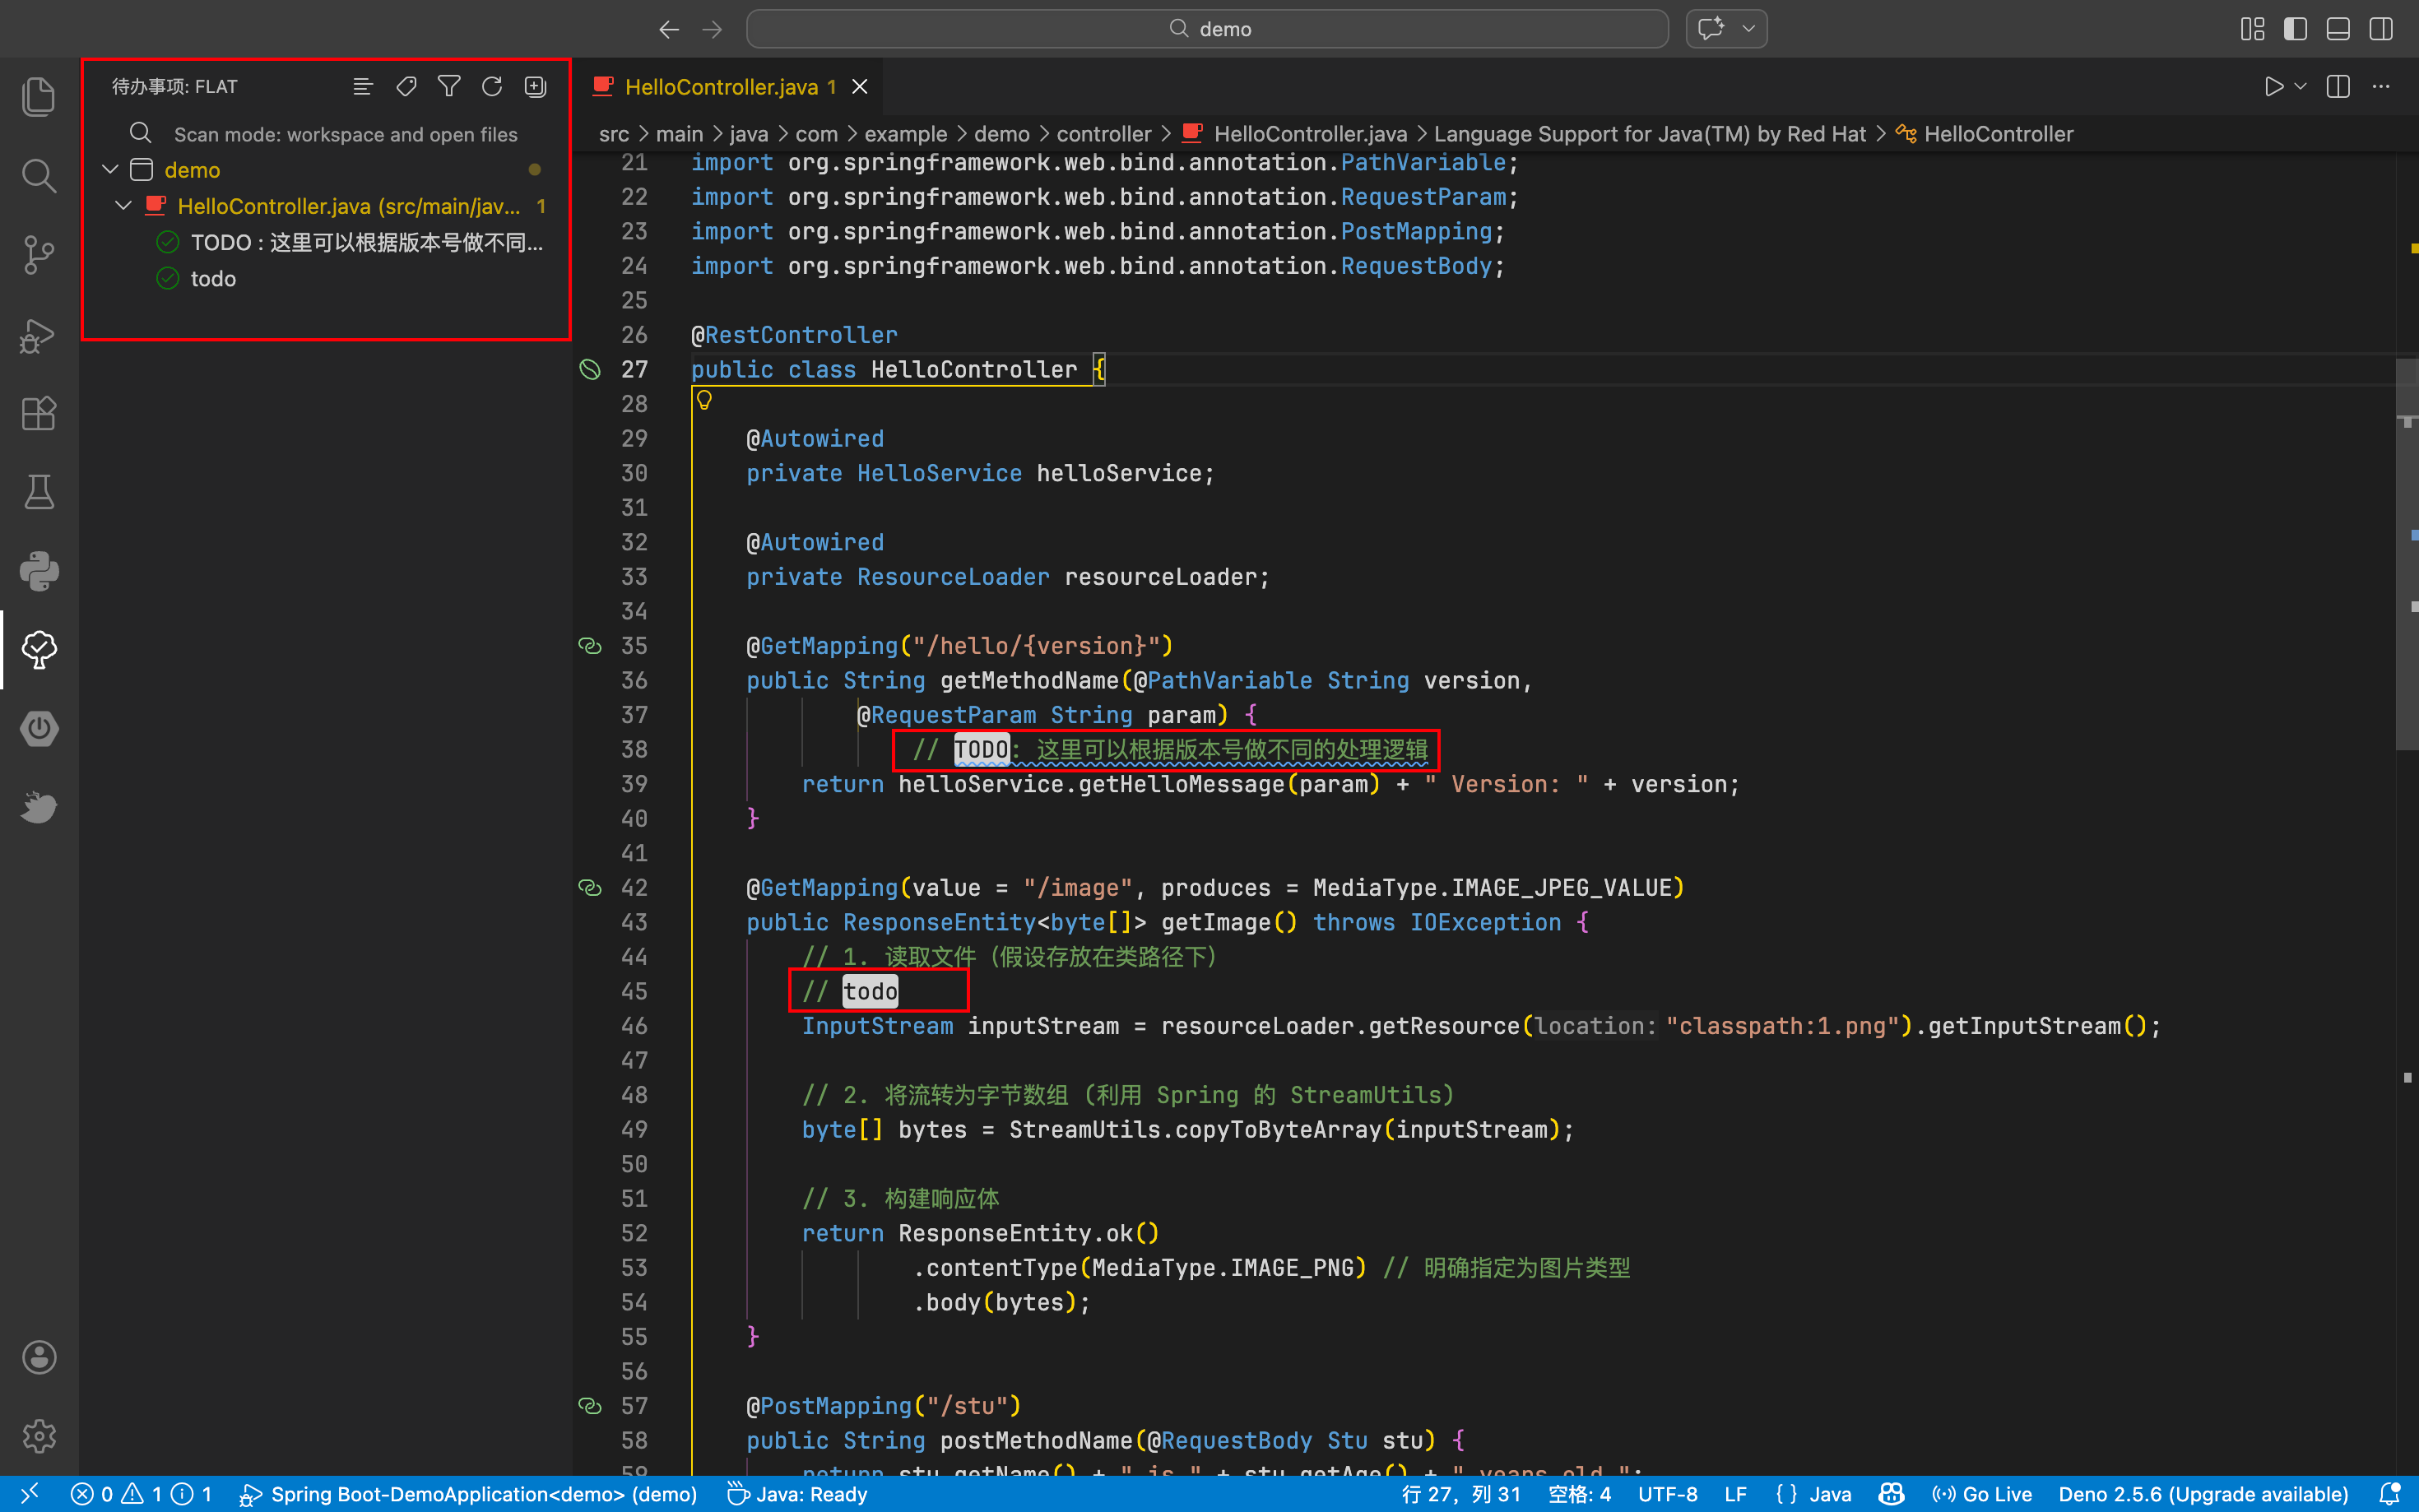The image size is (2419, 1512).
Task: Go back with the left arrow
Action: pos(669,29)
